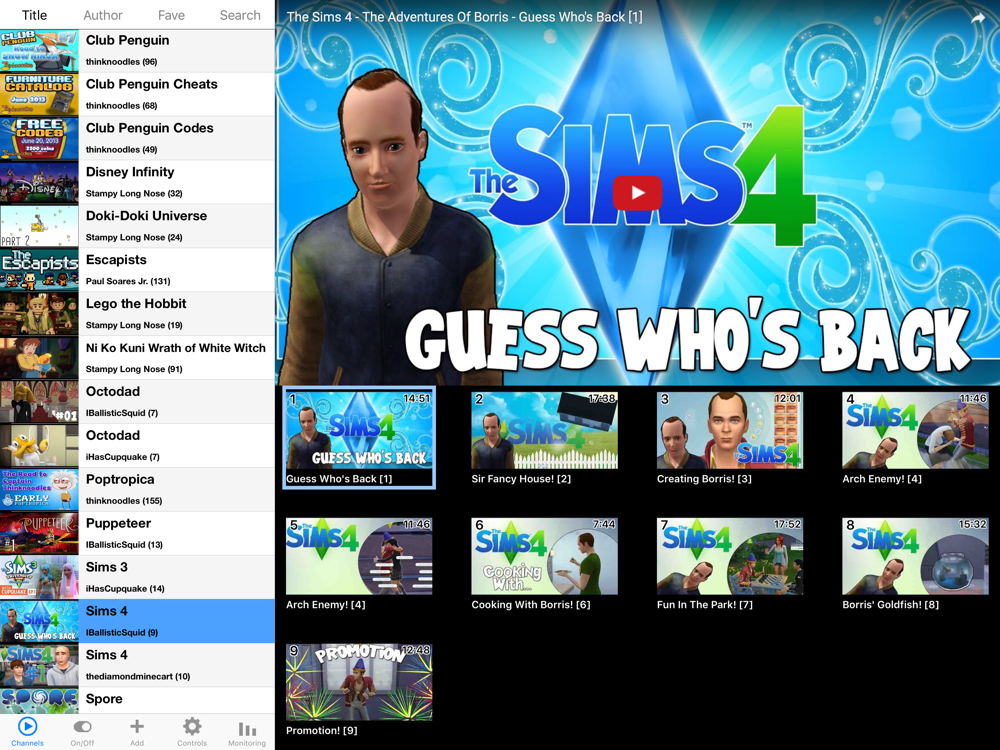Open the Octodad playlist by iHasCupquake

point(137,446)
